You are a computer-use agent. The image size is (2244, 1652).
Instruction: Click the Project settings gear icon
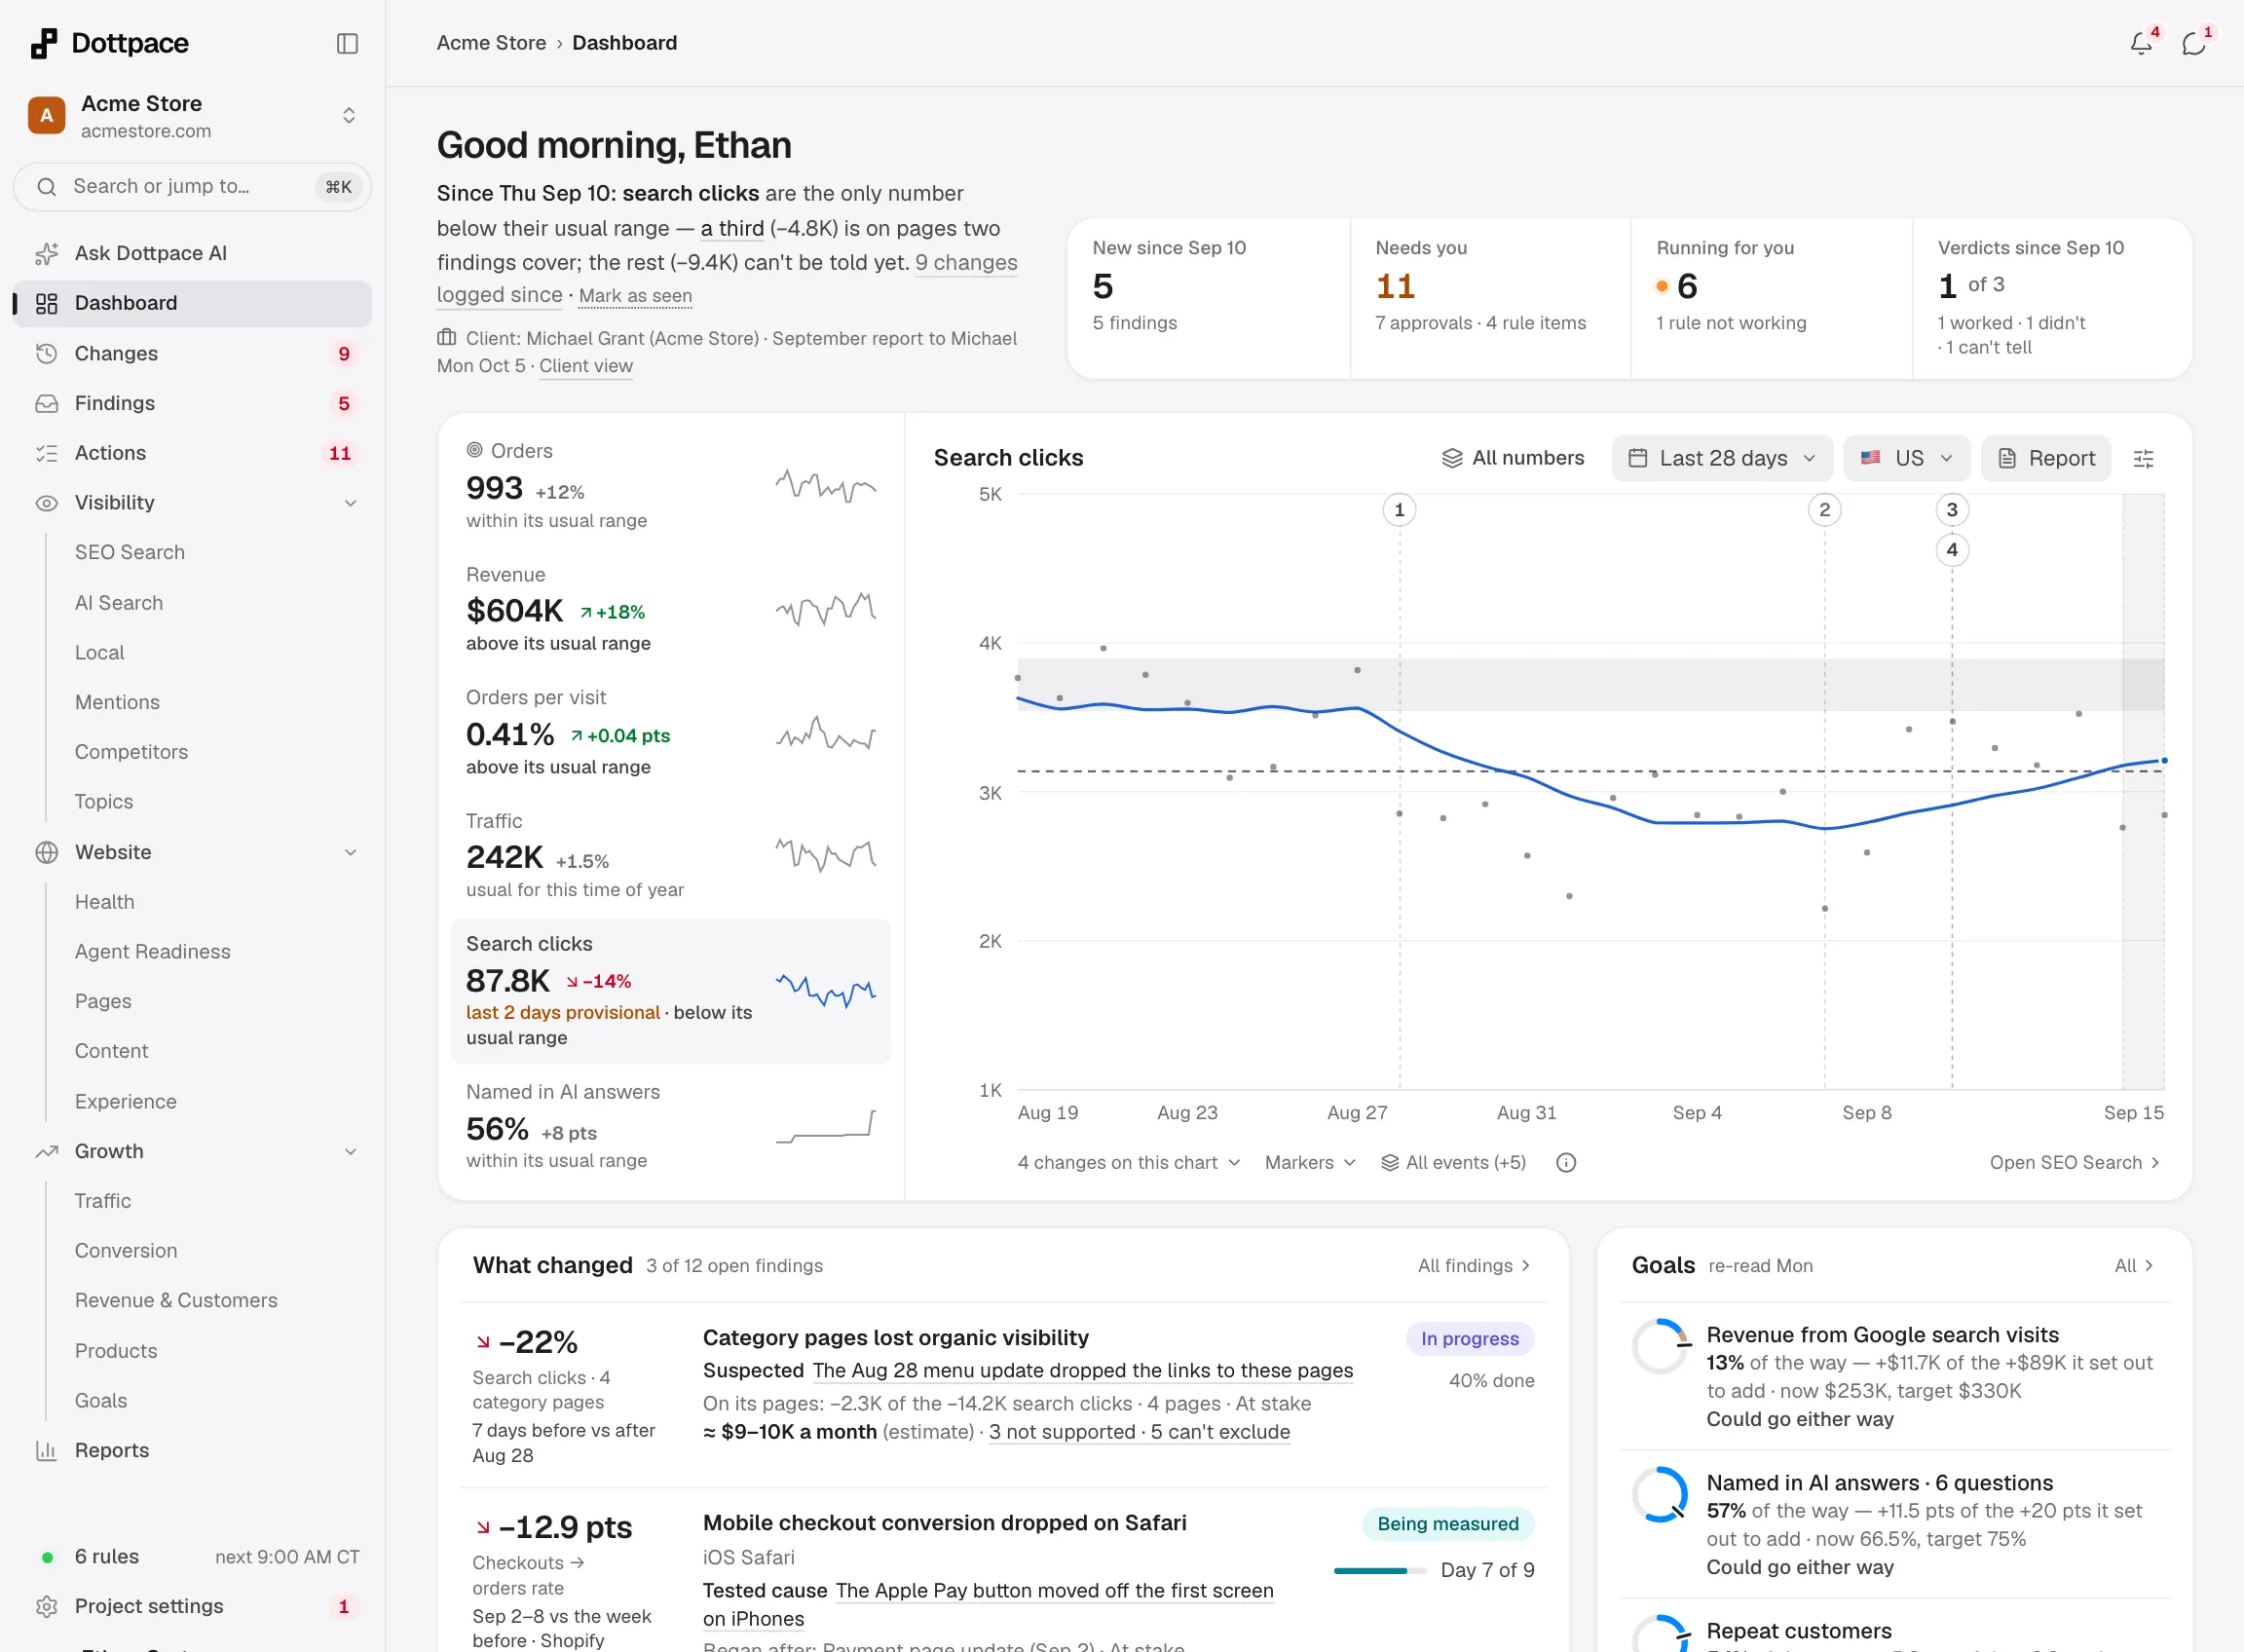[46, 1606]
